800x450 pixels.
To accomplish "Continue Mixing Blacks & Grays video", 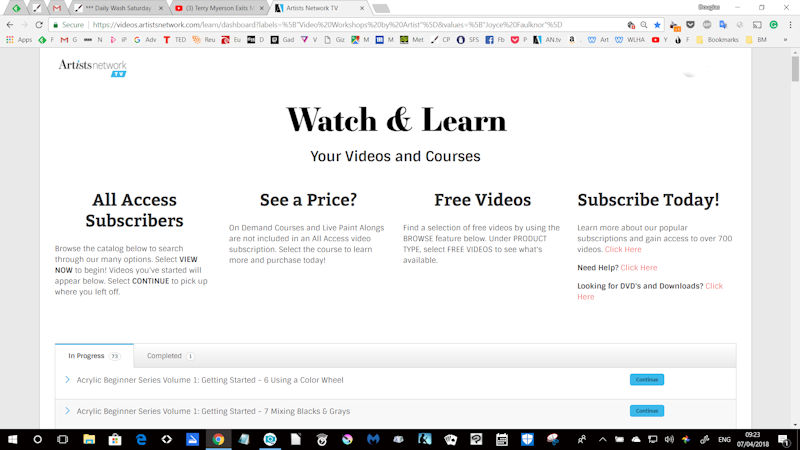I will pyautogui.click(x=646, y=411).
